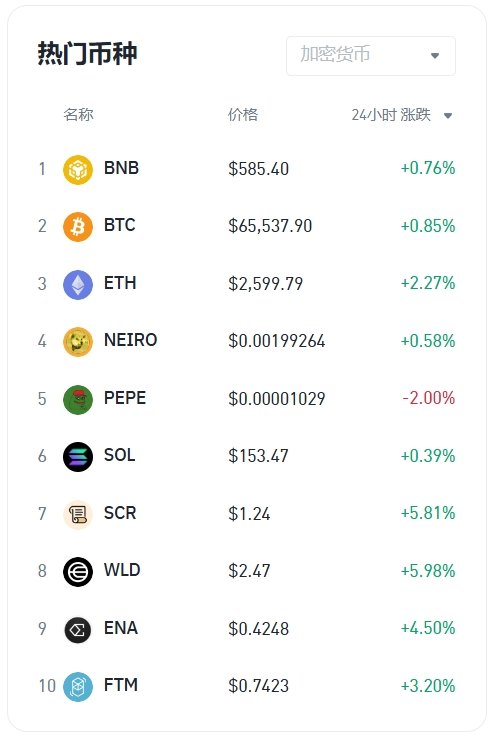Click the Fantom FTM icon
The image size is (494, 741).
tap(78, 687)
